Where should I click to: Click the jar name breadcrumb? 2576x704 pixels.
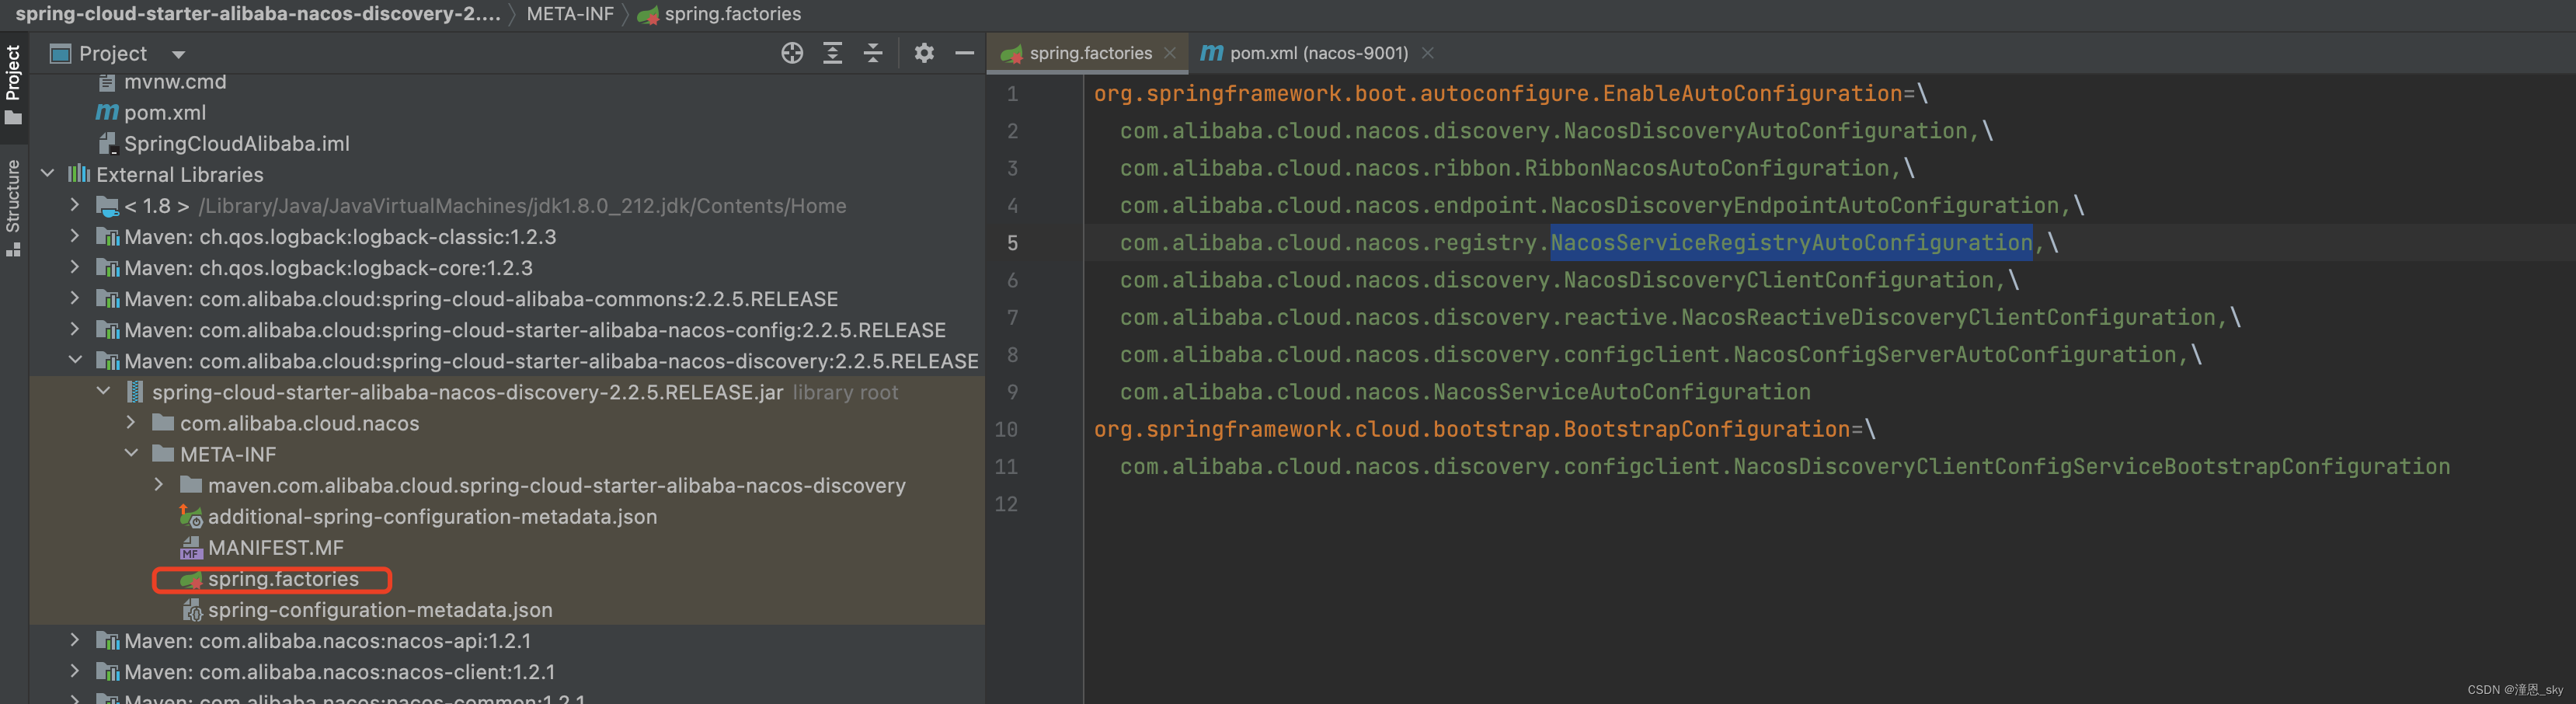tap(258, 14)
